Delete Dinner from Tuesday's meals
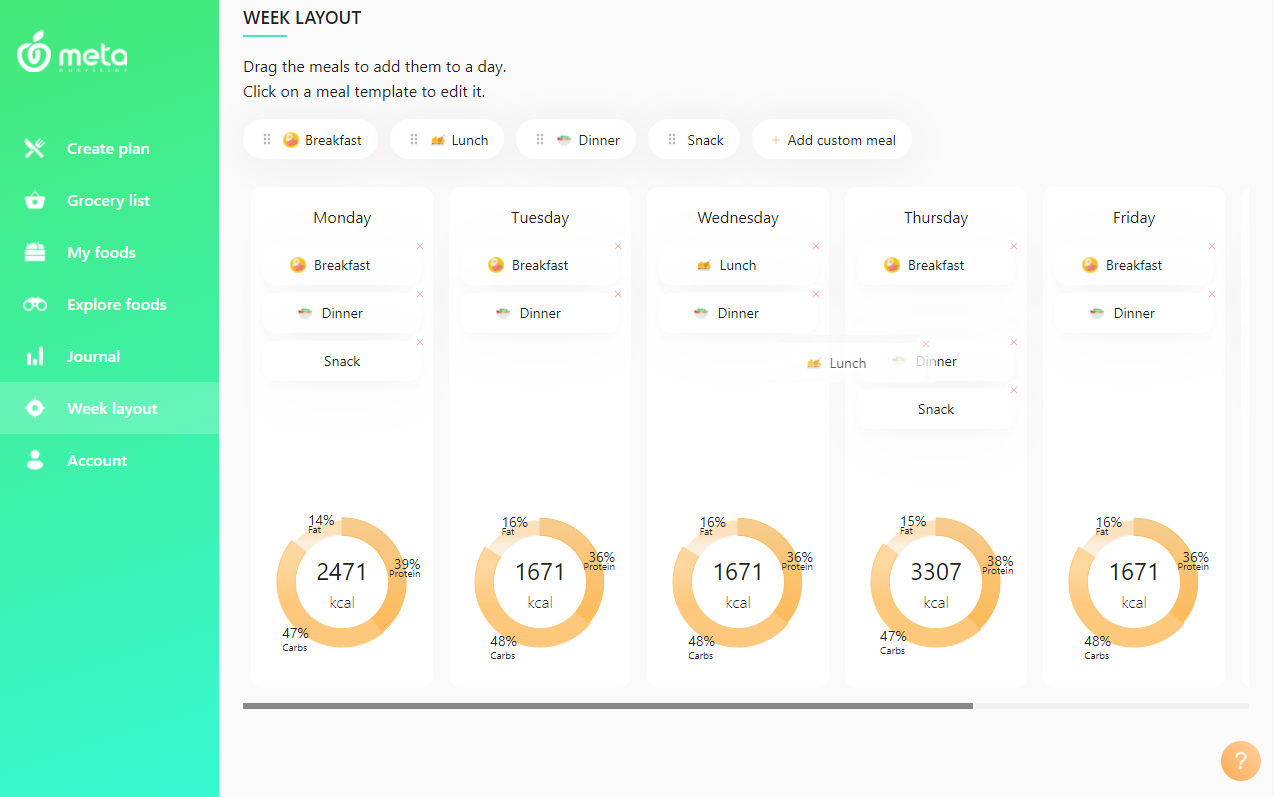 coord(618,294)
